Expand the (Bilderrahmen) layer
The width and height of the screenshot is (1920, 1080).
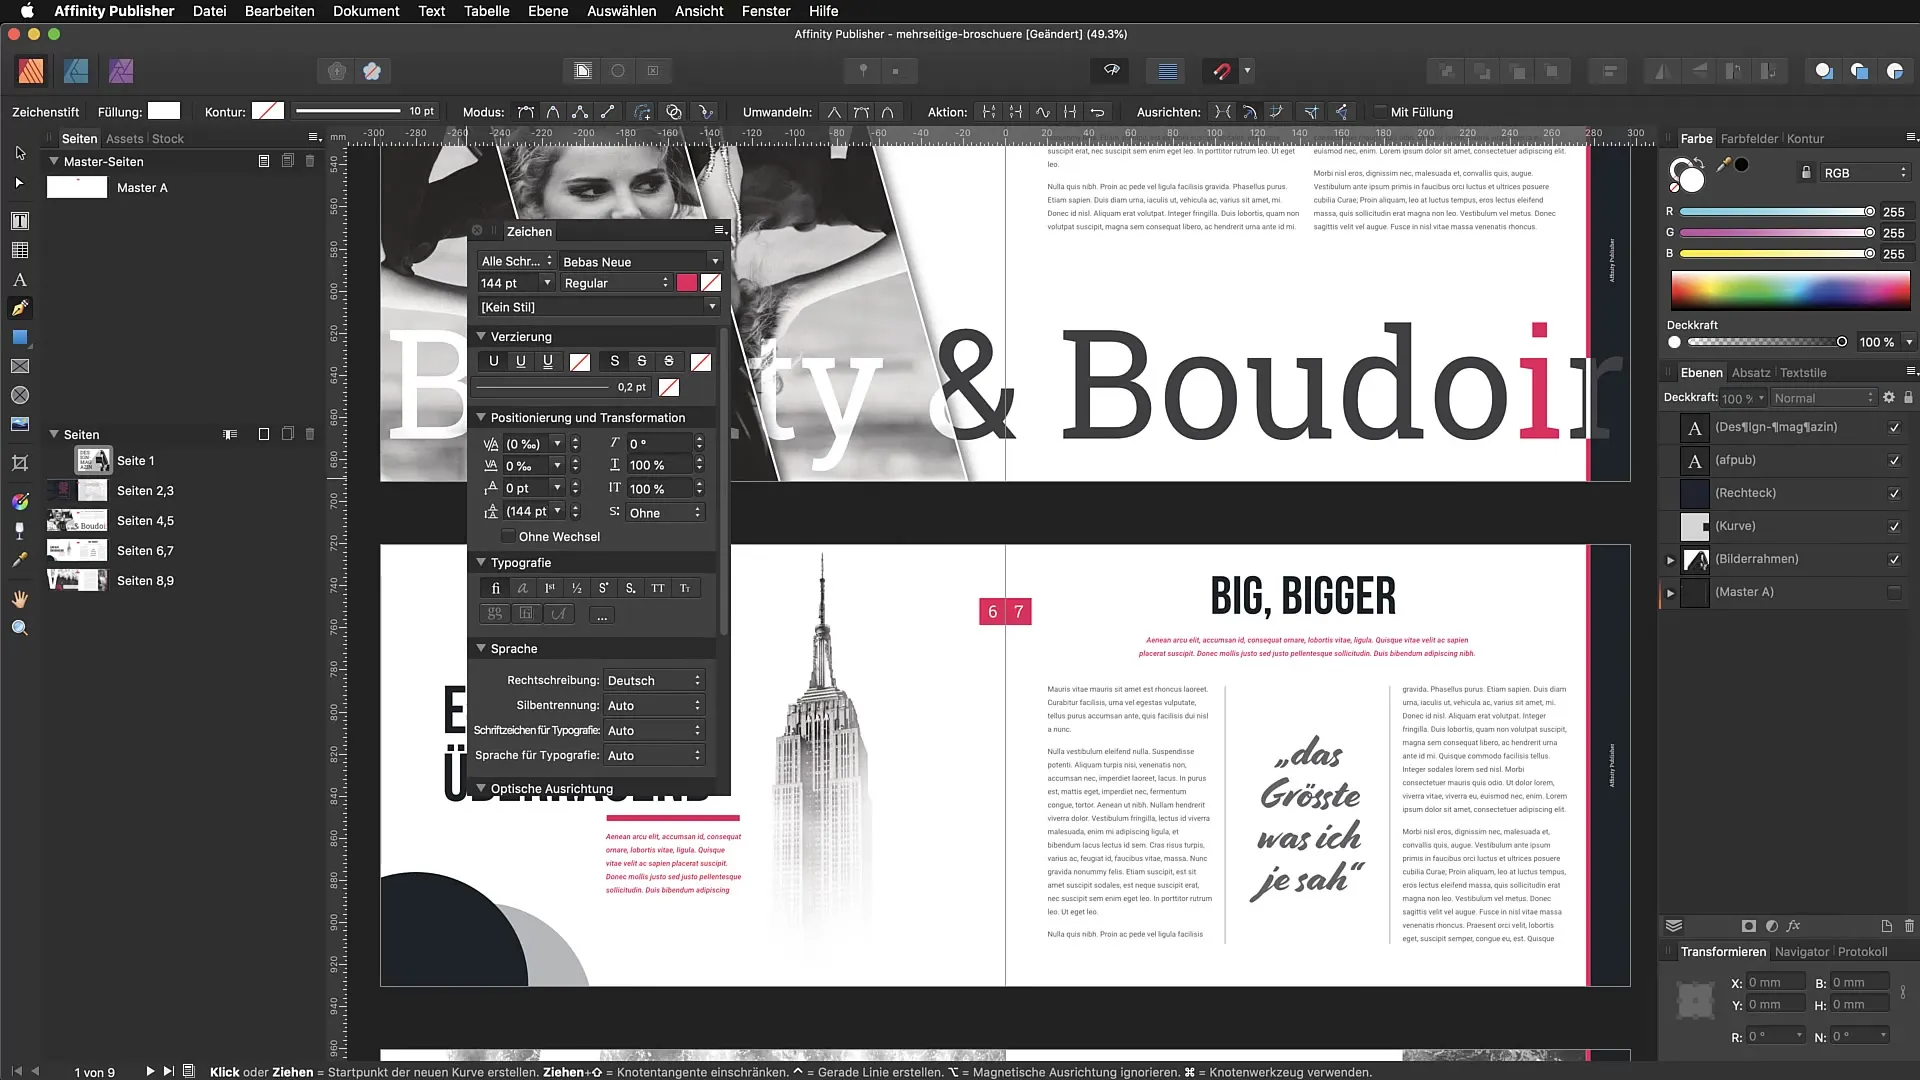click(1670, 560)
